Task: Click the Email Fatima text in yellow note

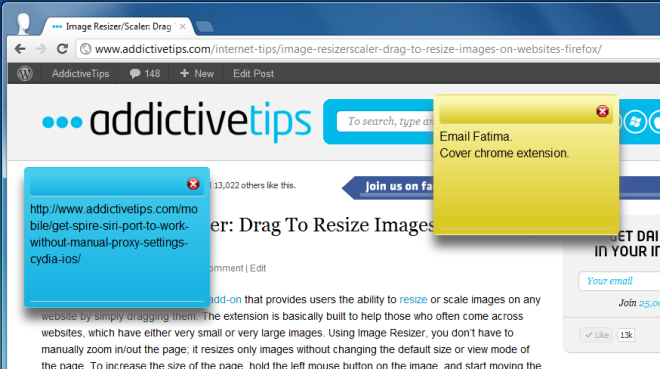Action: click(x=476, y=137)
